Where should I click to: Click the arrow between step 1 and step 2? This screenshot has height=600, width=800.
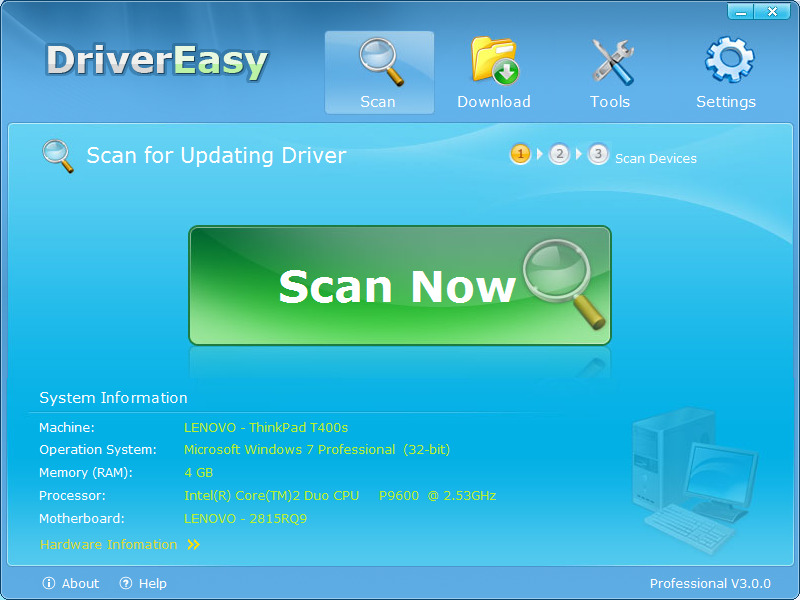(x=540, y=155)
